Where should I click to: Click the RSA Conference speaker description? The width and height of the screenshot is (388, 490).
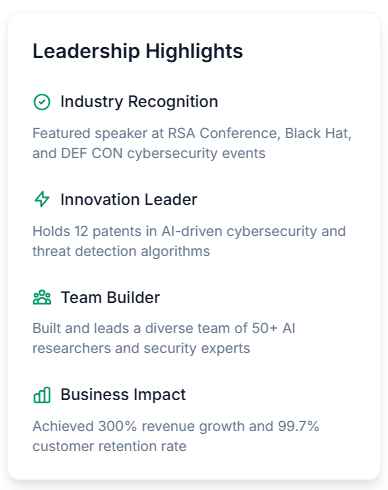pyautogui.click(x=192, y=143)
